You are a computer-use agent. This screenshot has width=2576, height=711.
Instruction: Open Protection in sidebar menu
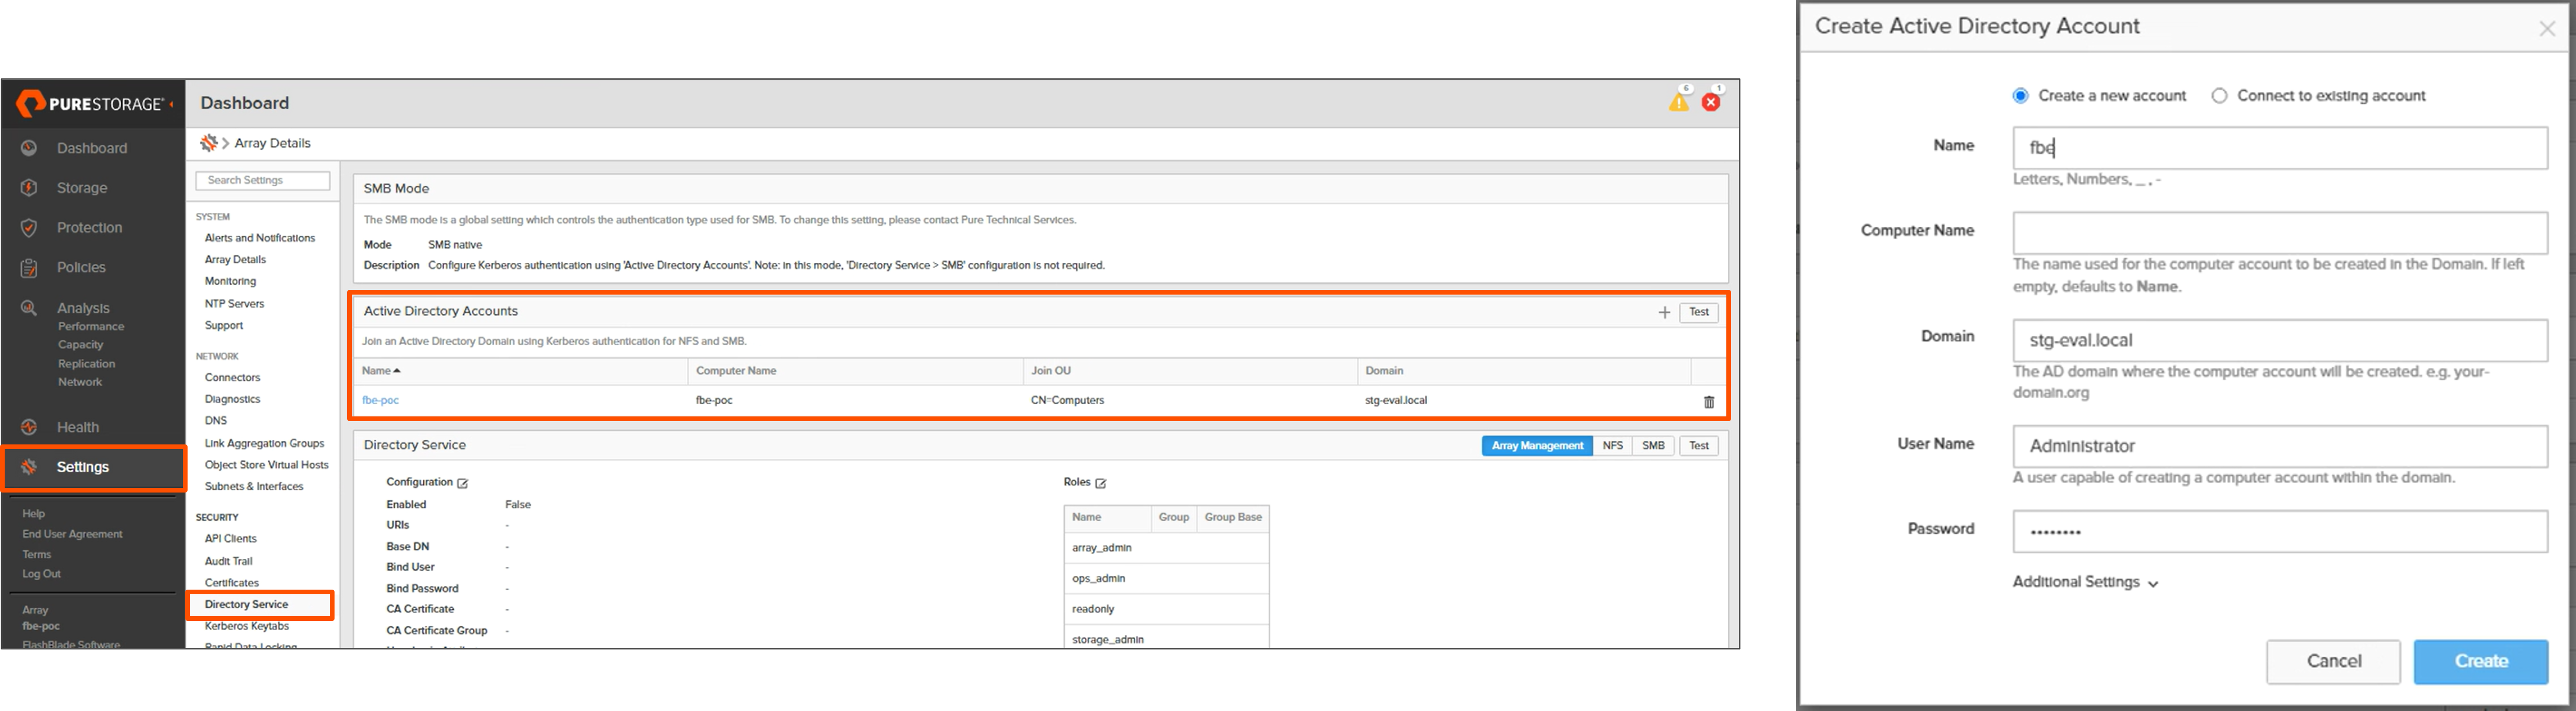pyautogui.click(x=90, y=228)
